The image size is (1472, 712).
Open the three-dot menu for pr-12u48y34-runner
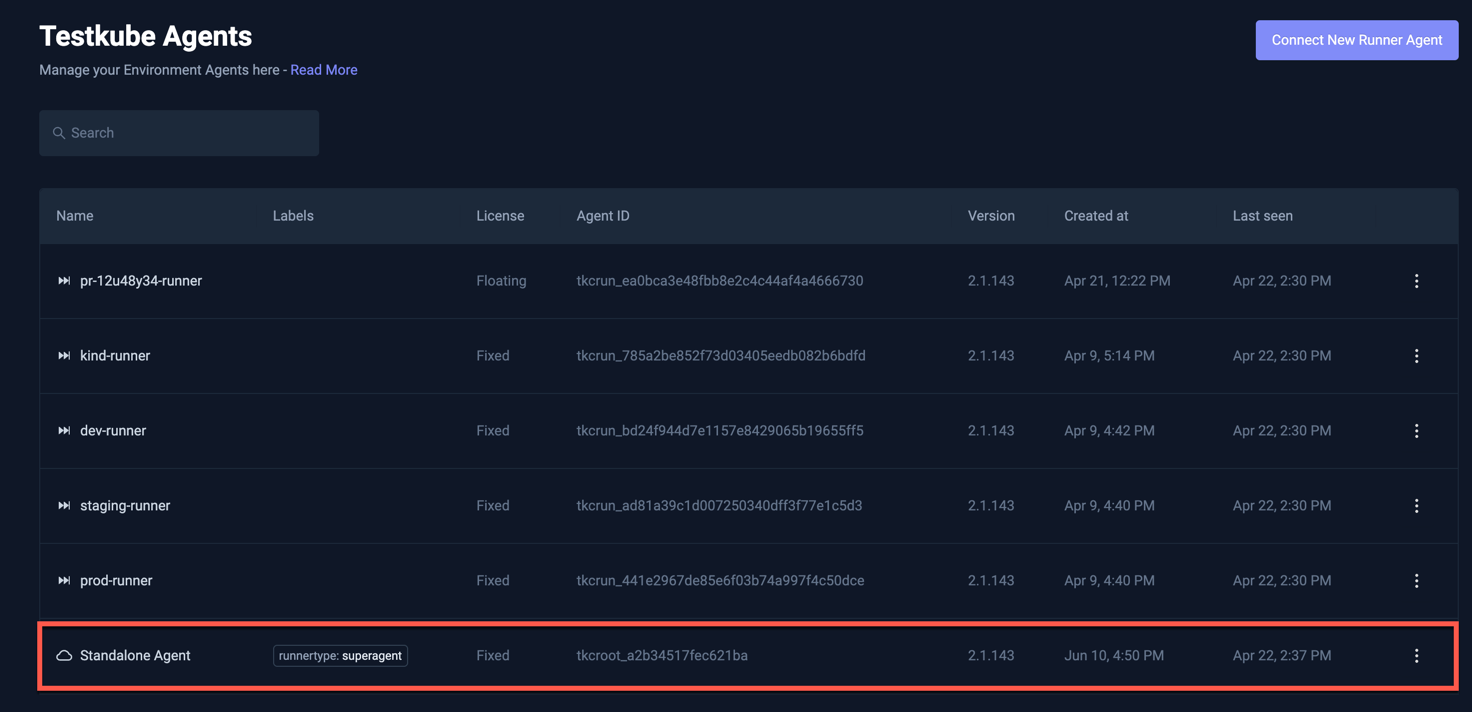[1416, 281]
